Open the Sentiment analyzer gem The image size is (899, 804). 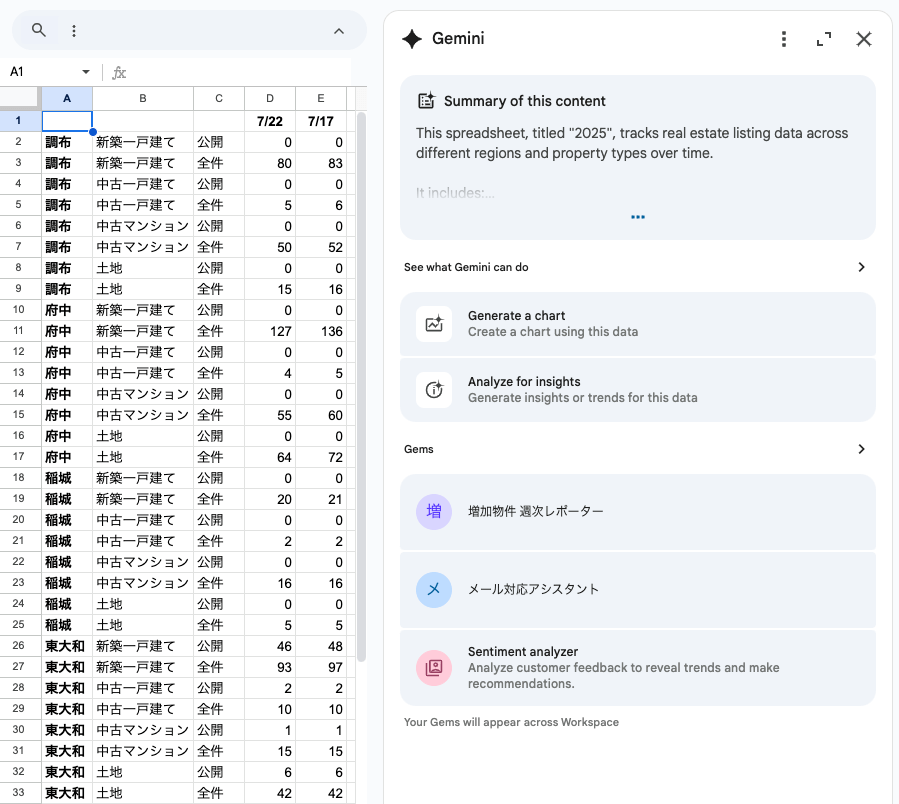click(638, 668)
